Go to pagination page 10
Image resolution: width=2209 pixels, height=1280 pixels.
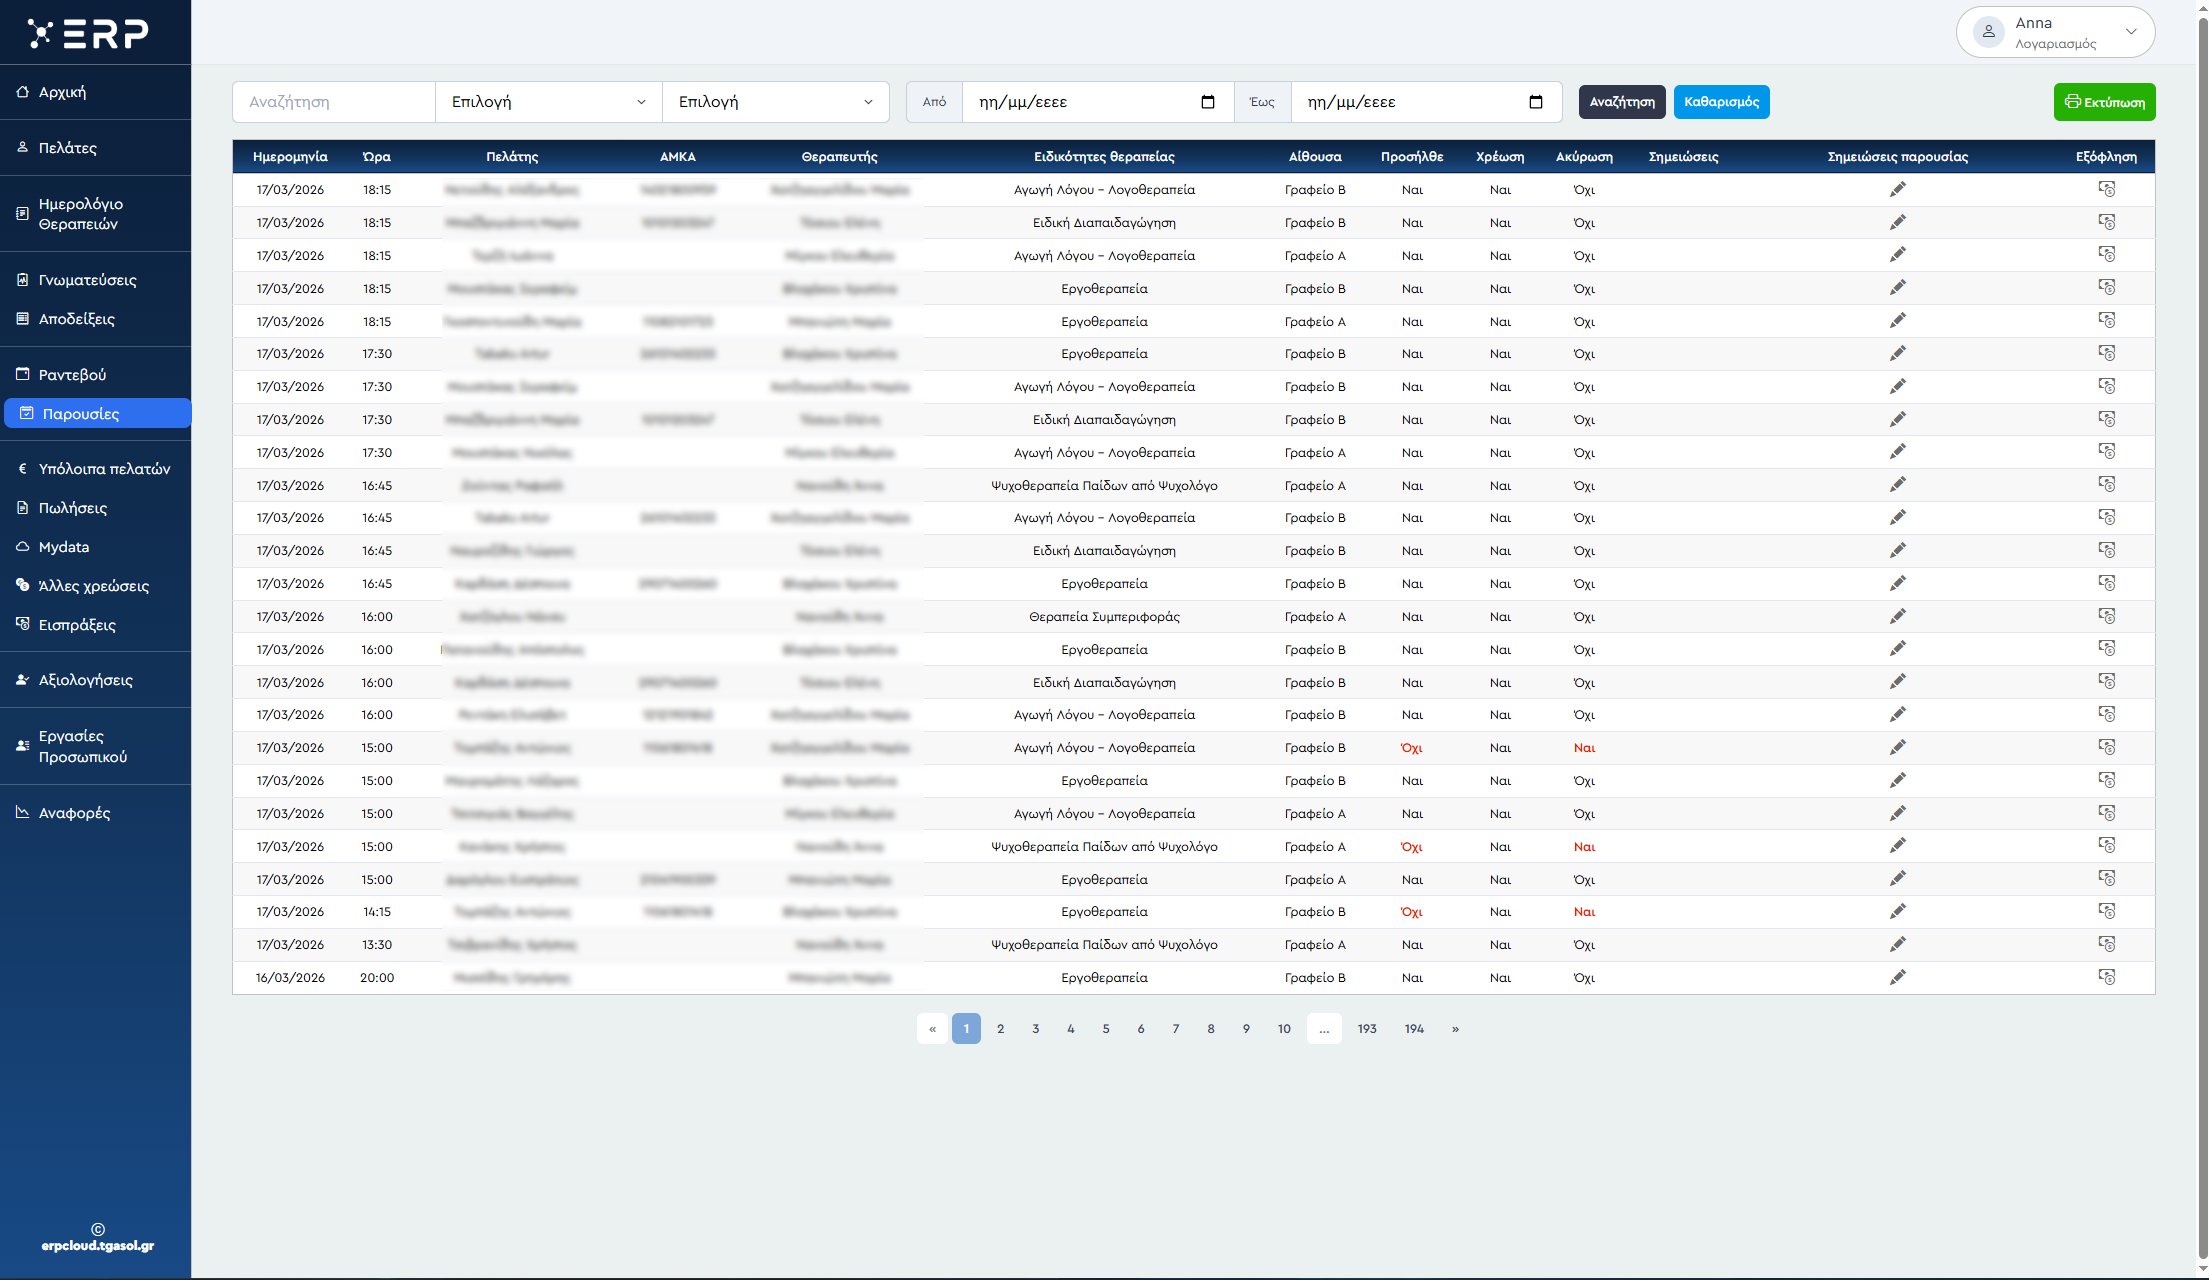pos(1284,1029)
